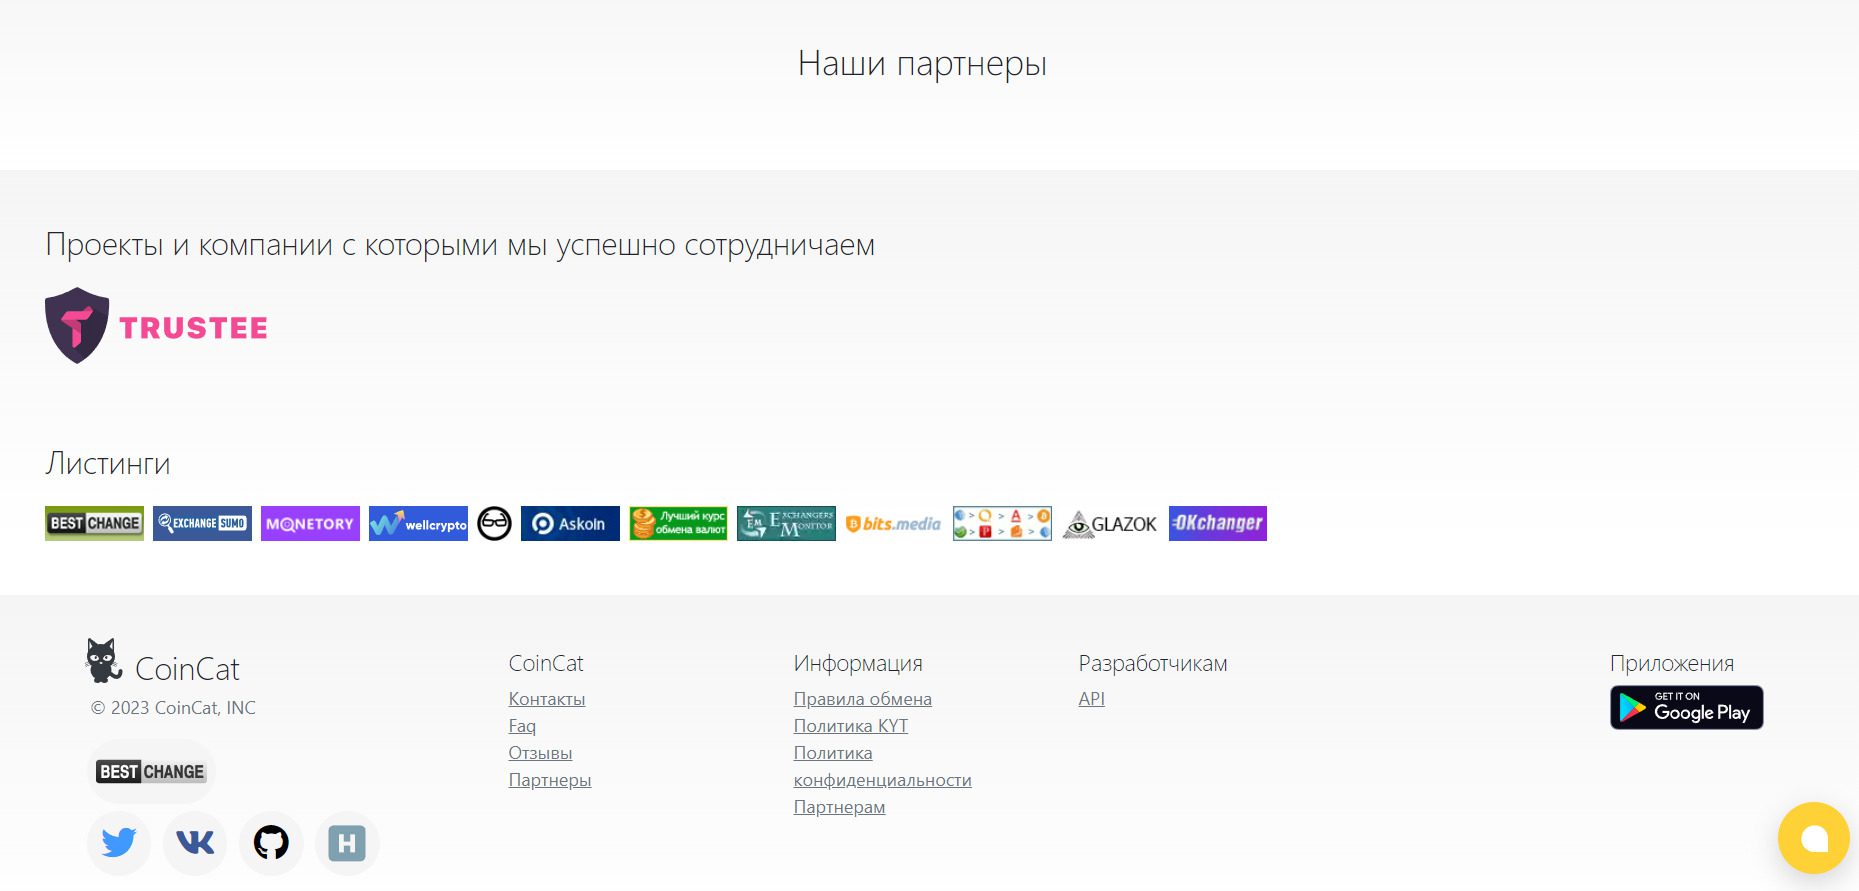Open the Партнеры link under CoinCat
Screen dimensions: 1859x891
tap(550, 780)
